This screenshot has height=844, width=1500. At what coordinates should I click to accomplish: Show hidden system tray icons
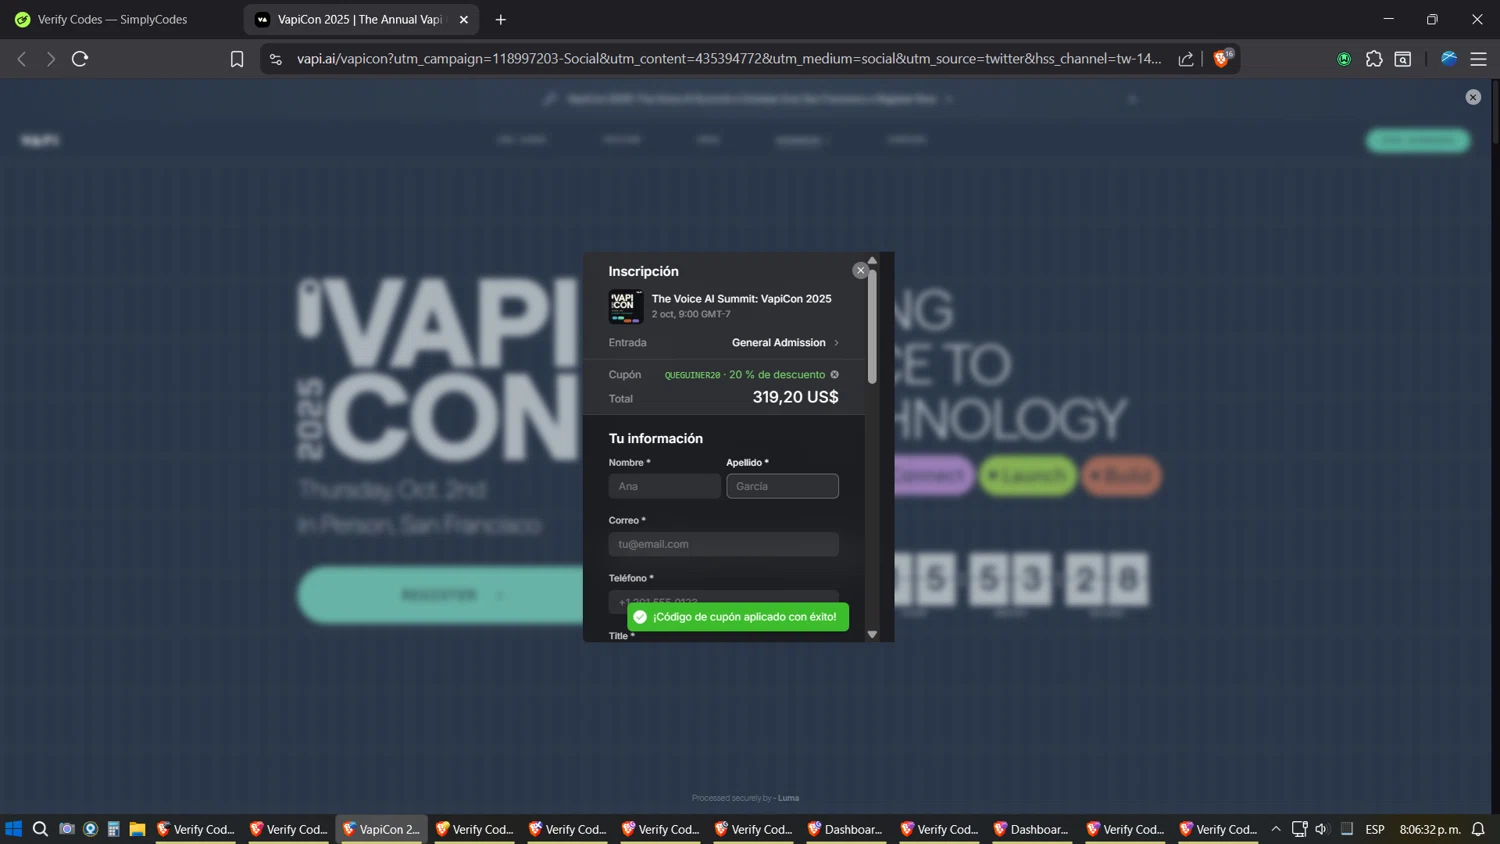point(1276,829)
